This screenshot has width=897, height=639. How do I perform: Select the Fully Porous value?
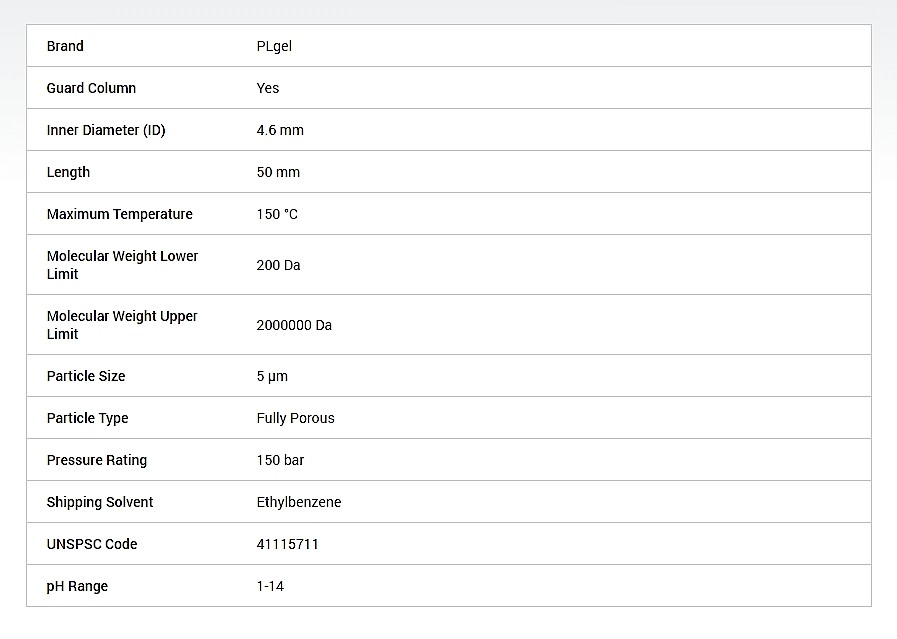[295, 418]
